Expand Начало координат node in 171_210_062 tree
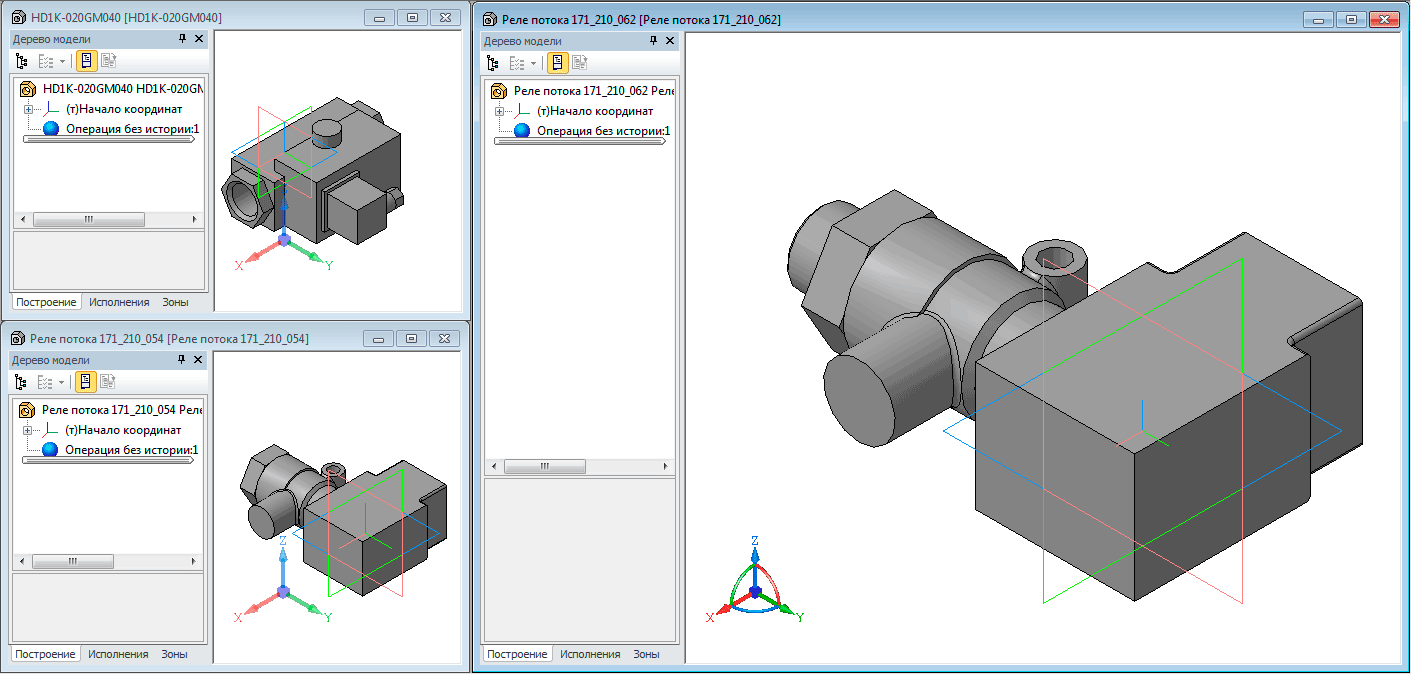Image resolution: width=1412 pixels, height=675 pixels. 500,112
